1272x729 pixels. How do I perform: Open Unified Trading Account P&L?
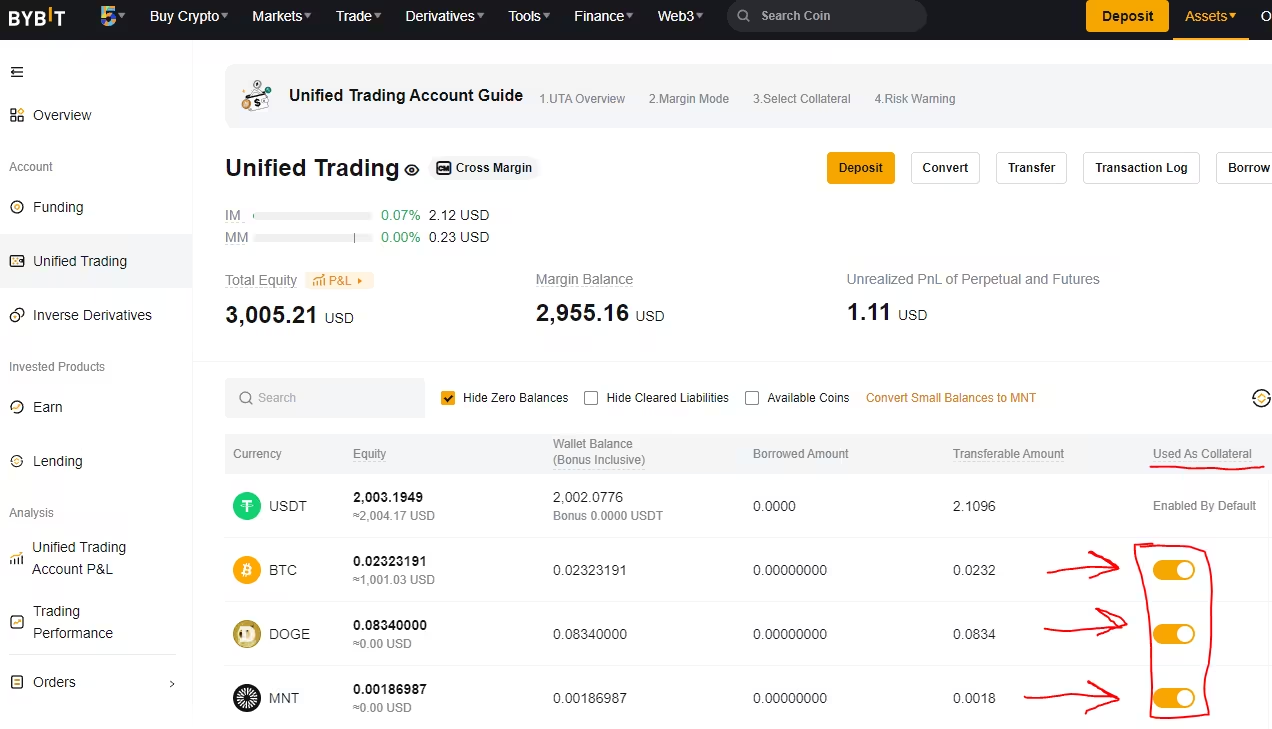coord(79,558)
